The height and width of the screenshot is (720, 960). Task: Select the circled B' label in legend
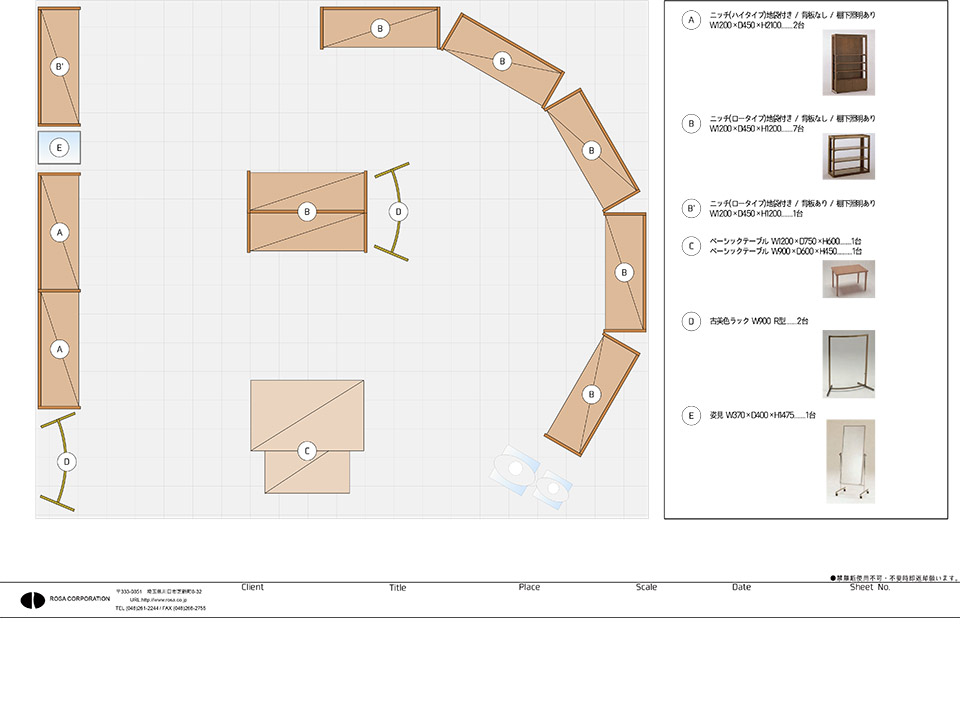coord(690,210)
